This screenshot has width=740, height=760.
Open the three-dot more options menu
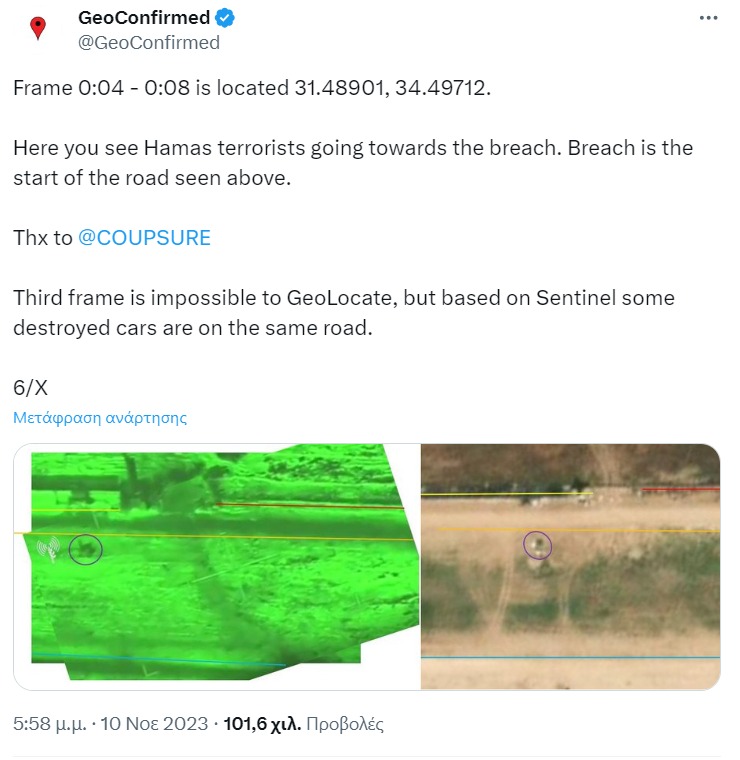708,18
